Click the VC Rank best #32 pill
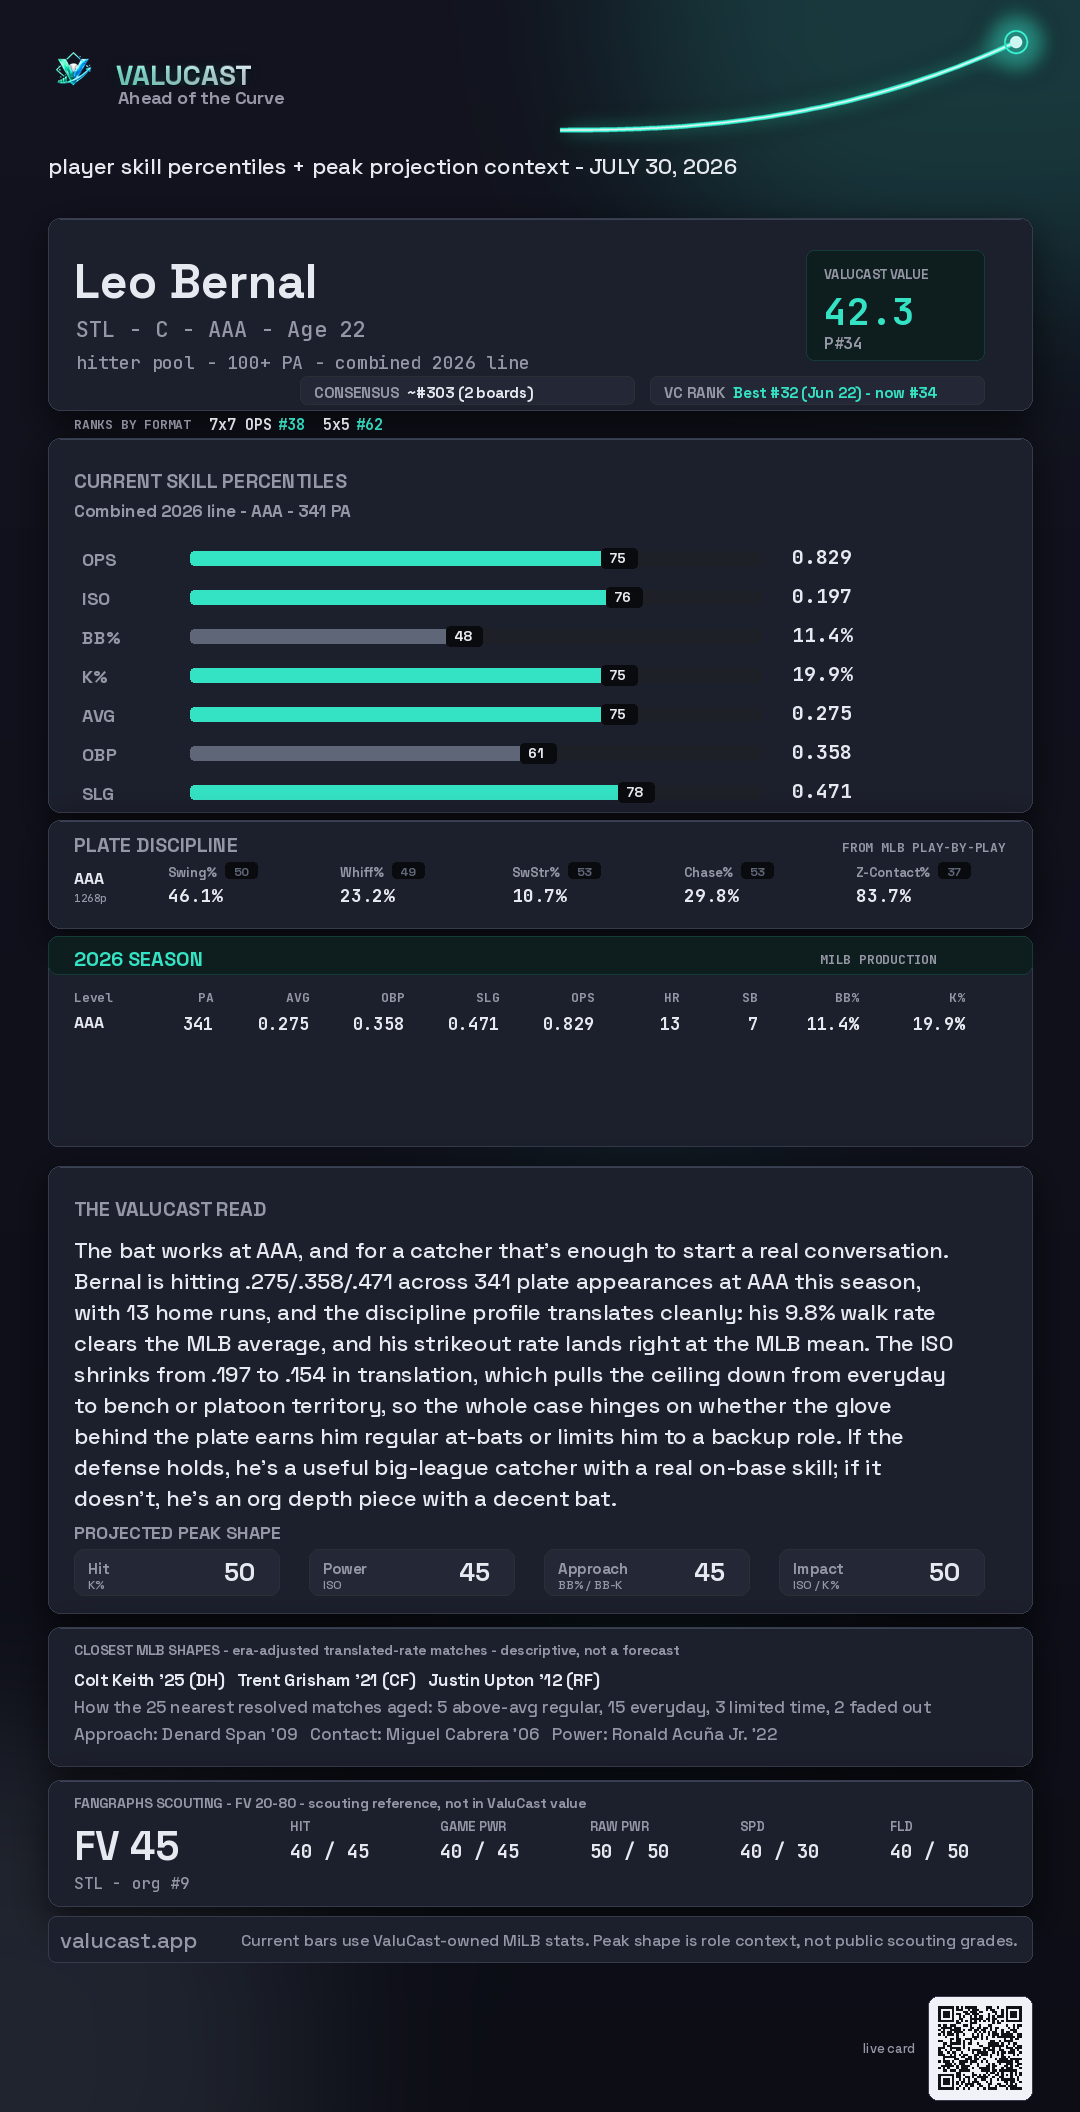 click(x=817, y=392)
